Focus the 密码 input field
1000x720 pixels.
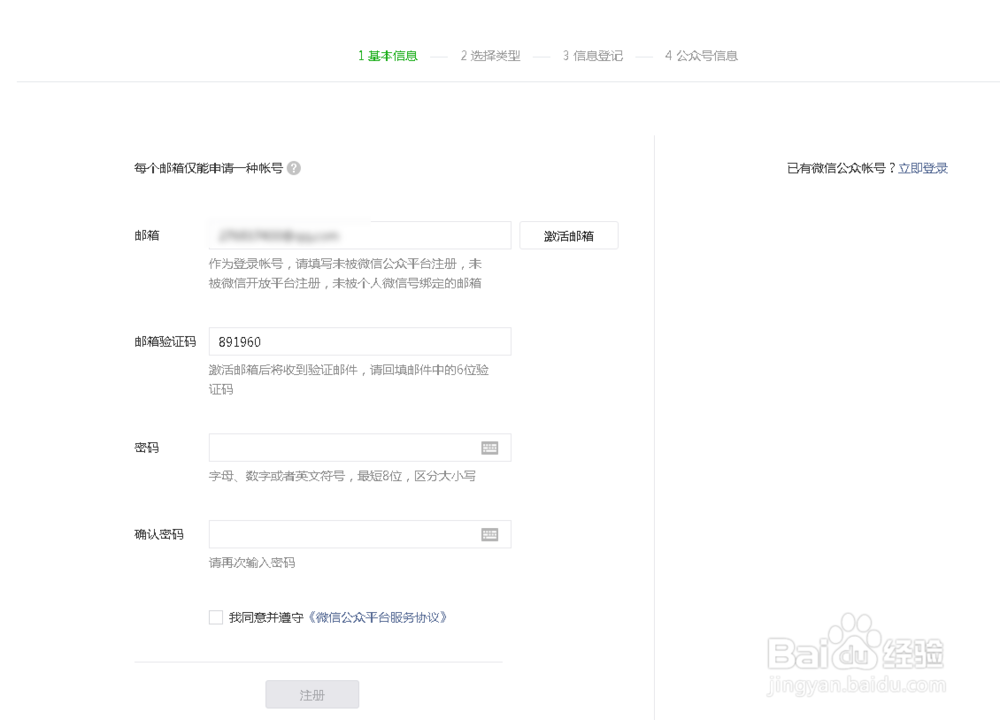coord(360,448)
